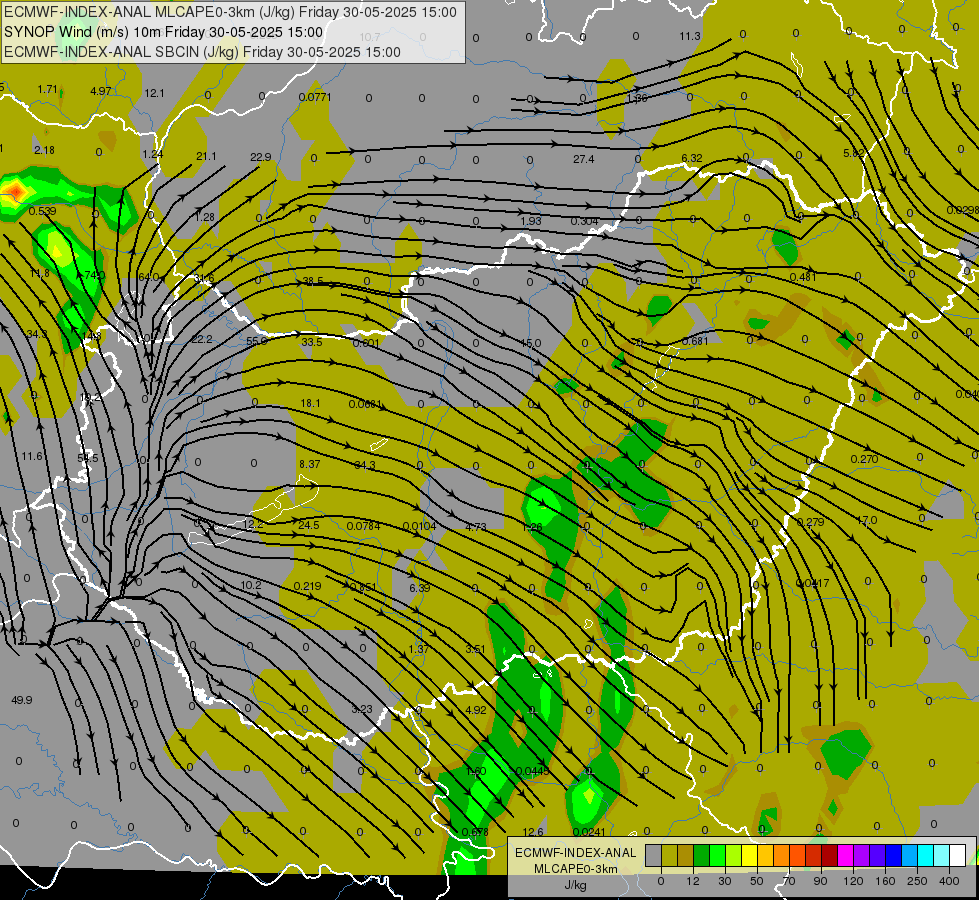Click the map value 0.0771
Viewport: 979px width, 900px height.
[x=315, y=97]
